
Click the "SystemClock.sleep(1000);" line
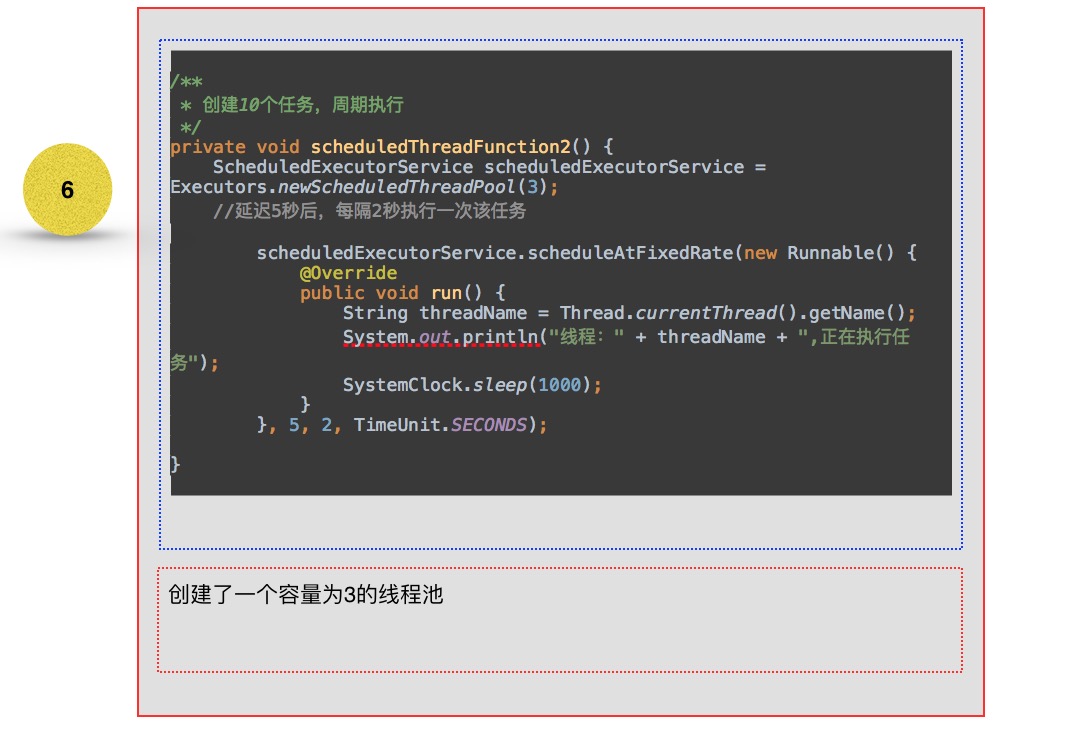(472, 385)
